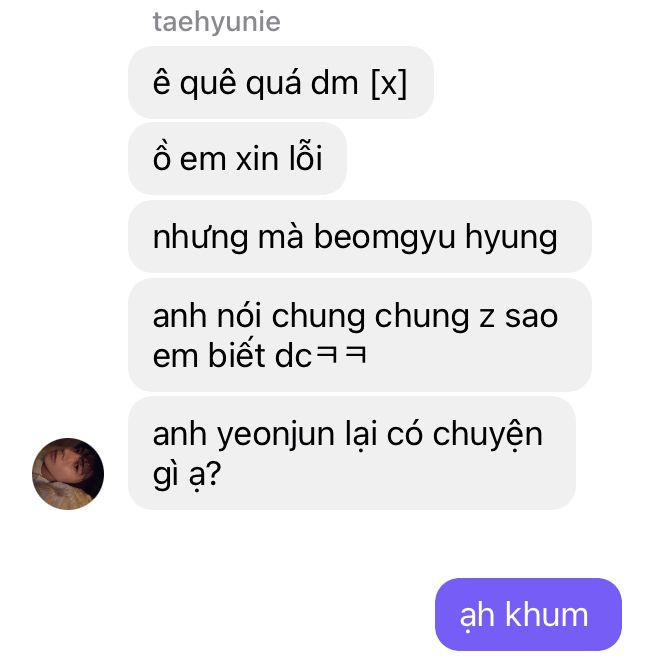Click the word 'khum' in purple bubble
Viewport: 649px width, 665px height.
pyautogui.click(x=546, y=614)
